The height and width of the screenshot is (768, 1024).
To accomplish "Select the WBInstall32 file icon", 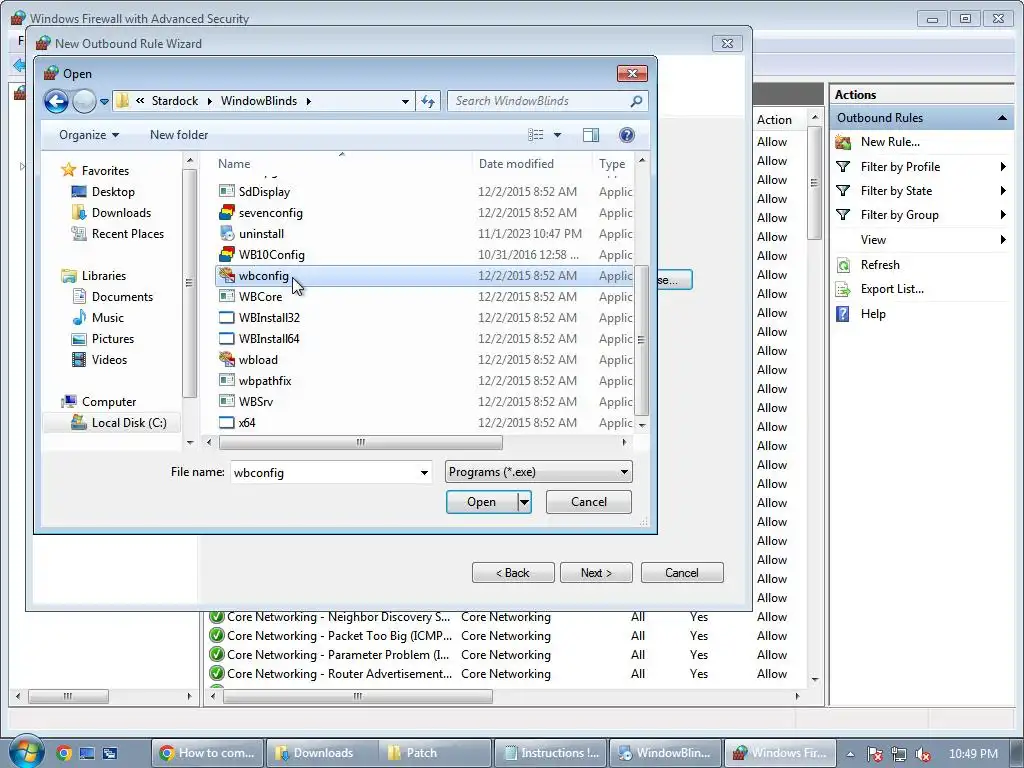I will (x=227, y=317).
